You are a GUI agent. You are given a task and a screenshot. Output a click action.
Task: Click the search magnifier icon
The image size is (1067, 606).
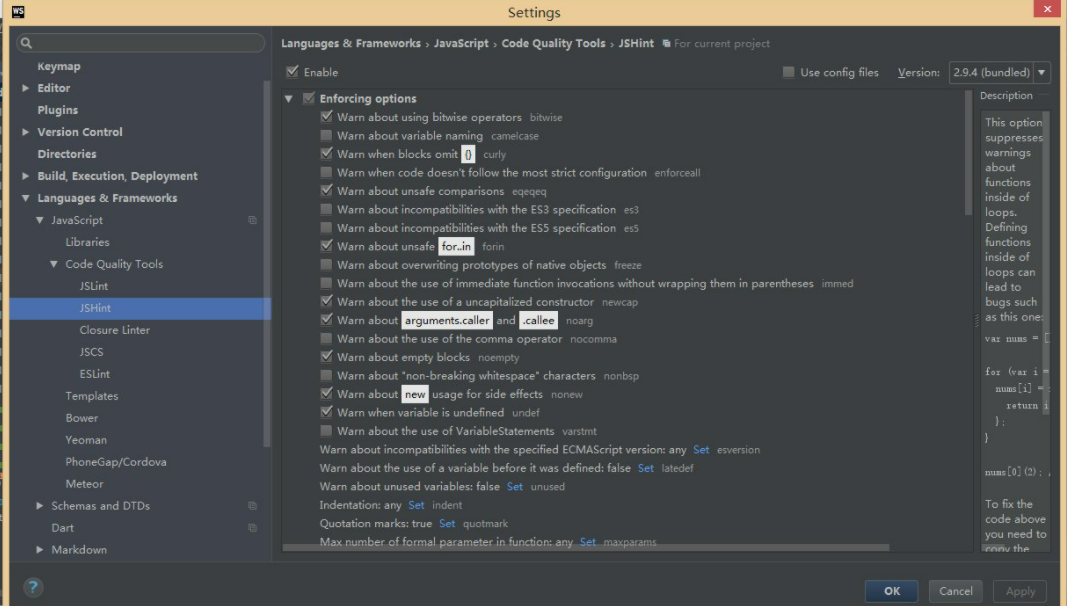pos(27,43)
